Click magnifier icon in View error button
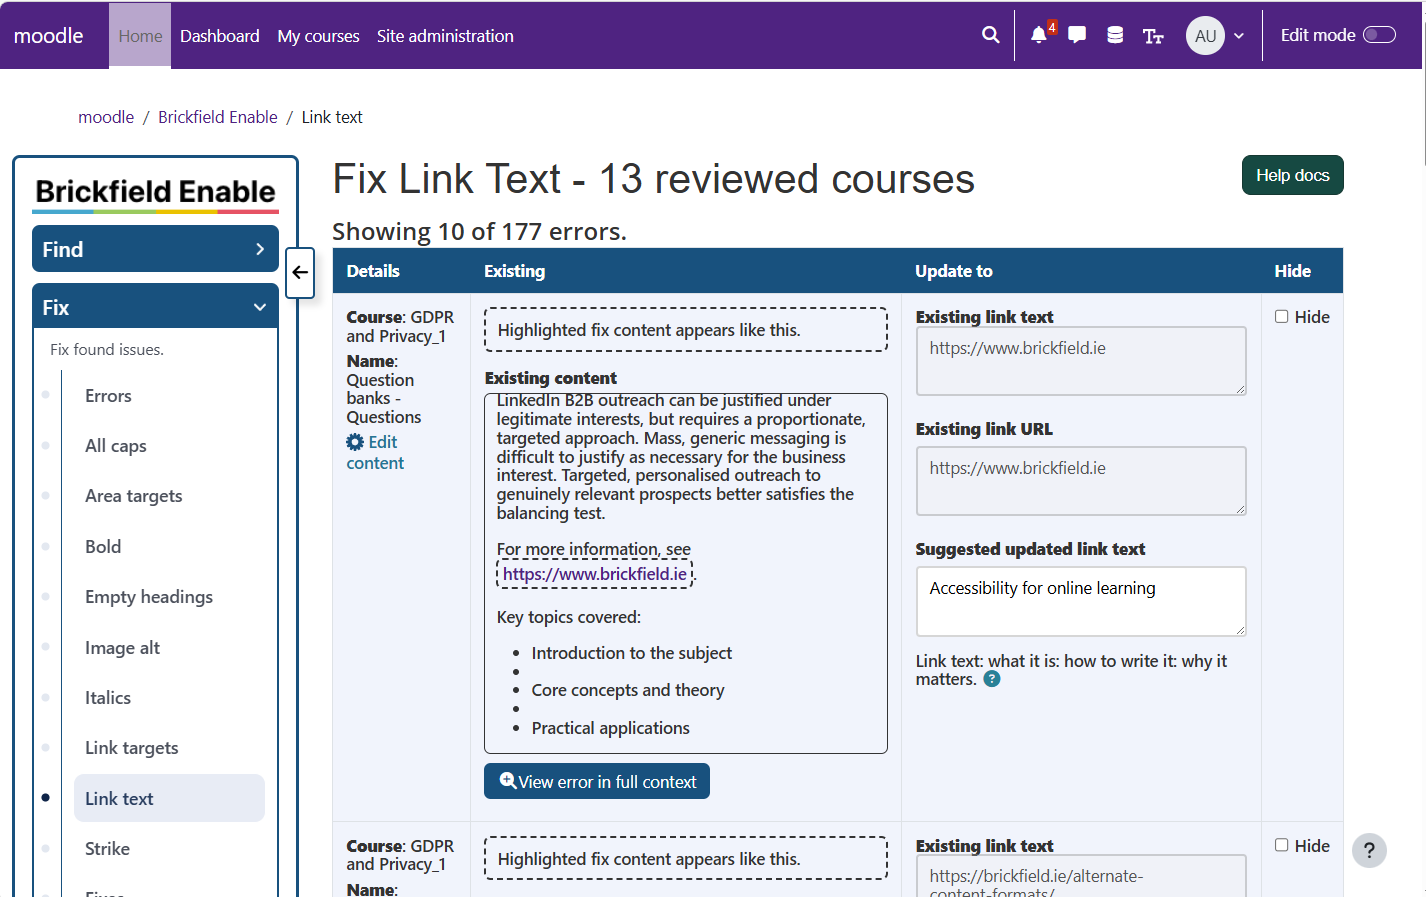This screenshot has height=897, width=1426. (508, 781)
